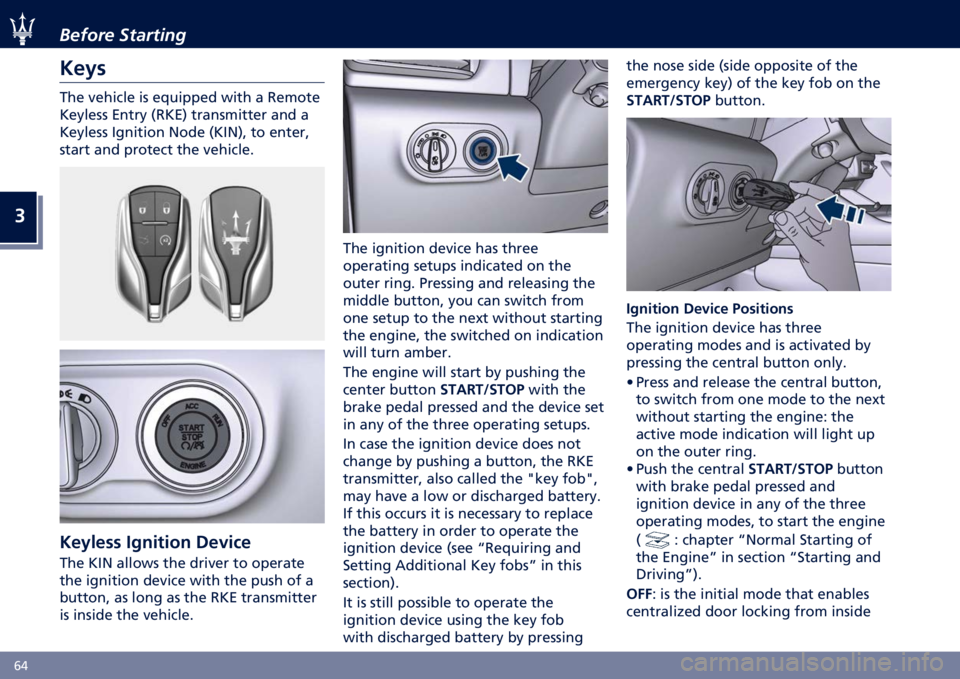
Task: Click the Maserati trident logo in header
Action: (22, 29)
